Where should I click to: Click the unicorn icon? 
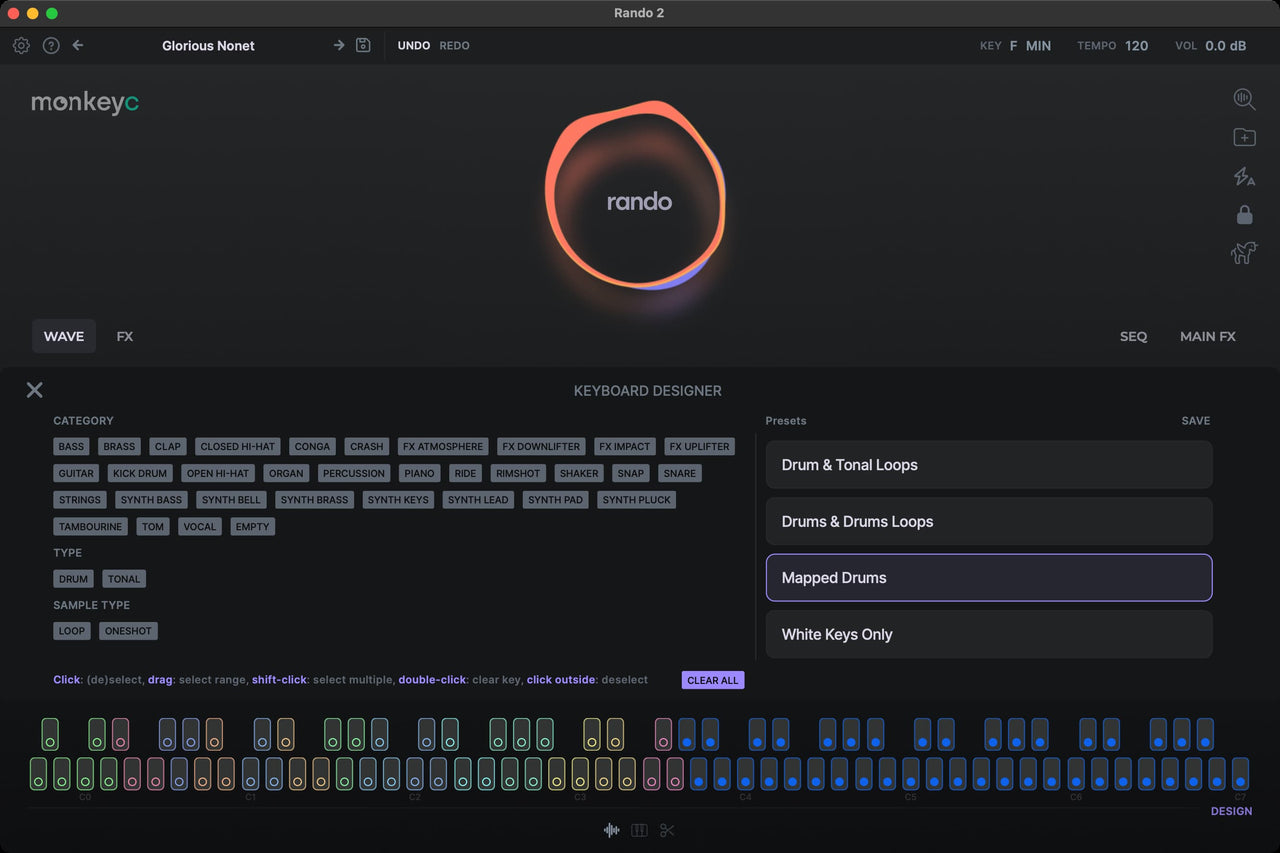1244,253
